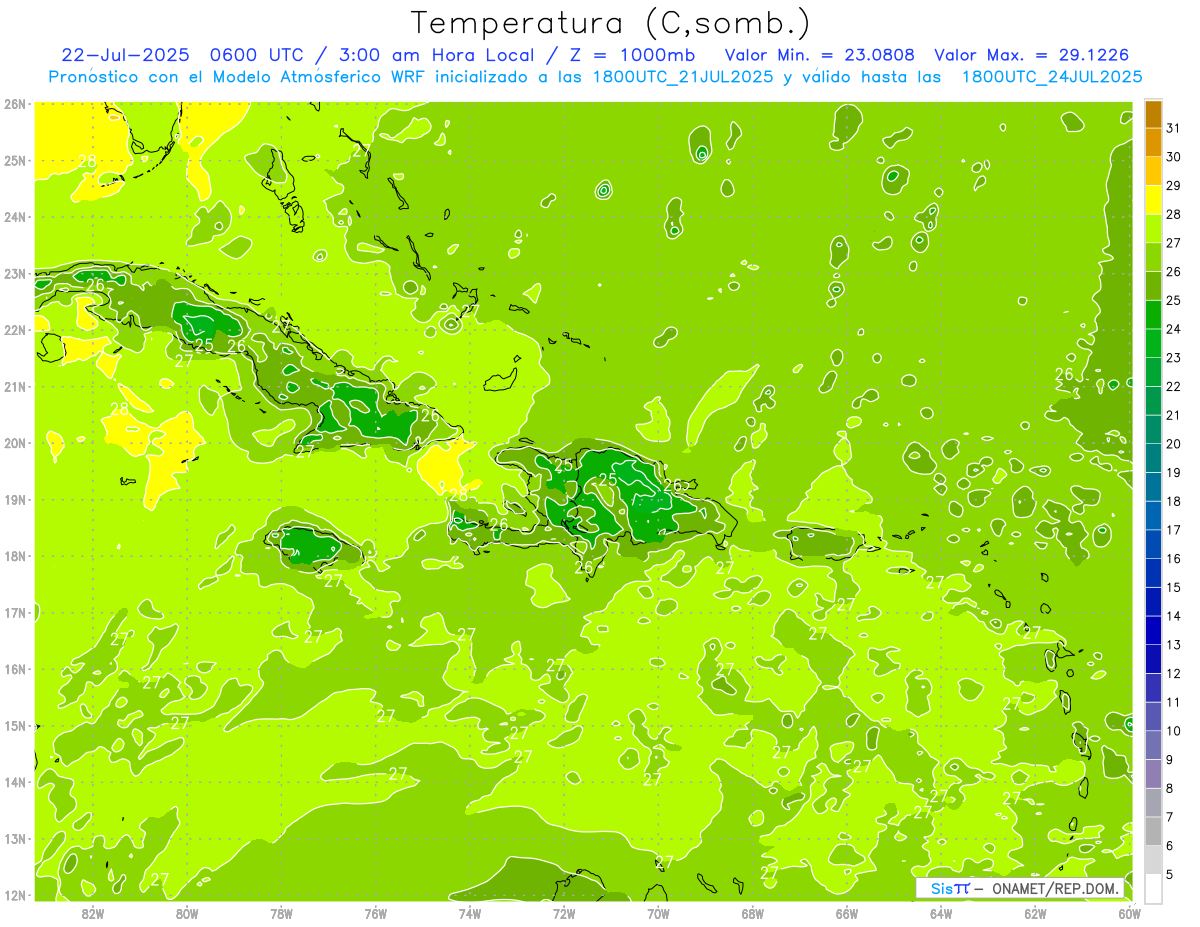Click the 20N latitude axis label
Screen dimensions: 1200x927
(x=15, y=443)
